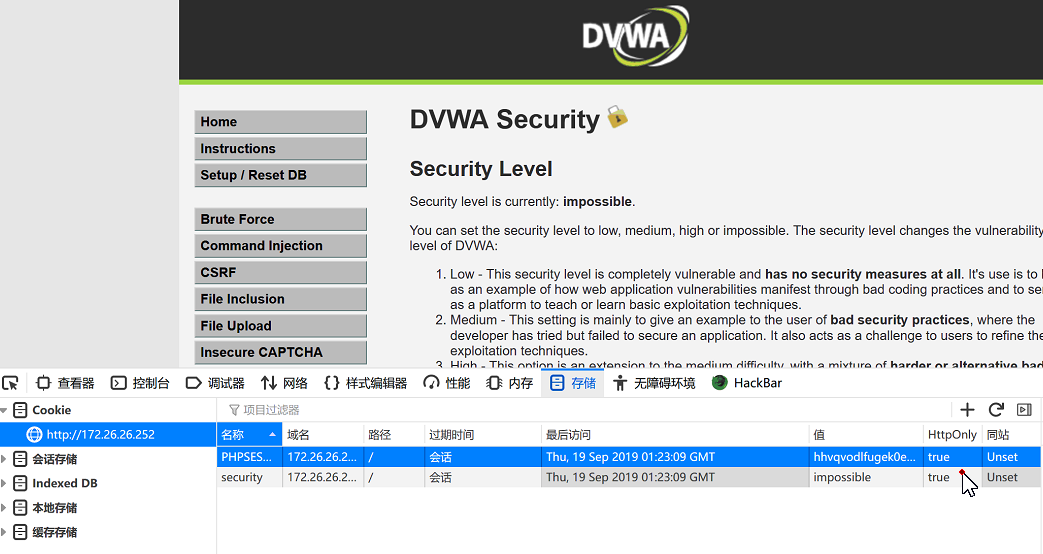Open the Home menu item
Image resolution: width=1043 pixels, height=554 pixels.
tap(281, 122)
